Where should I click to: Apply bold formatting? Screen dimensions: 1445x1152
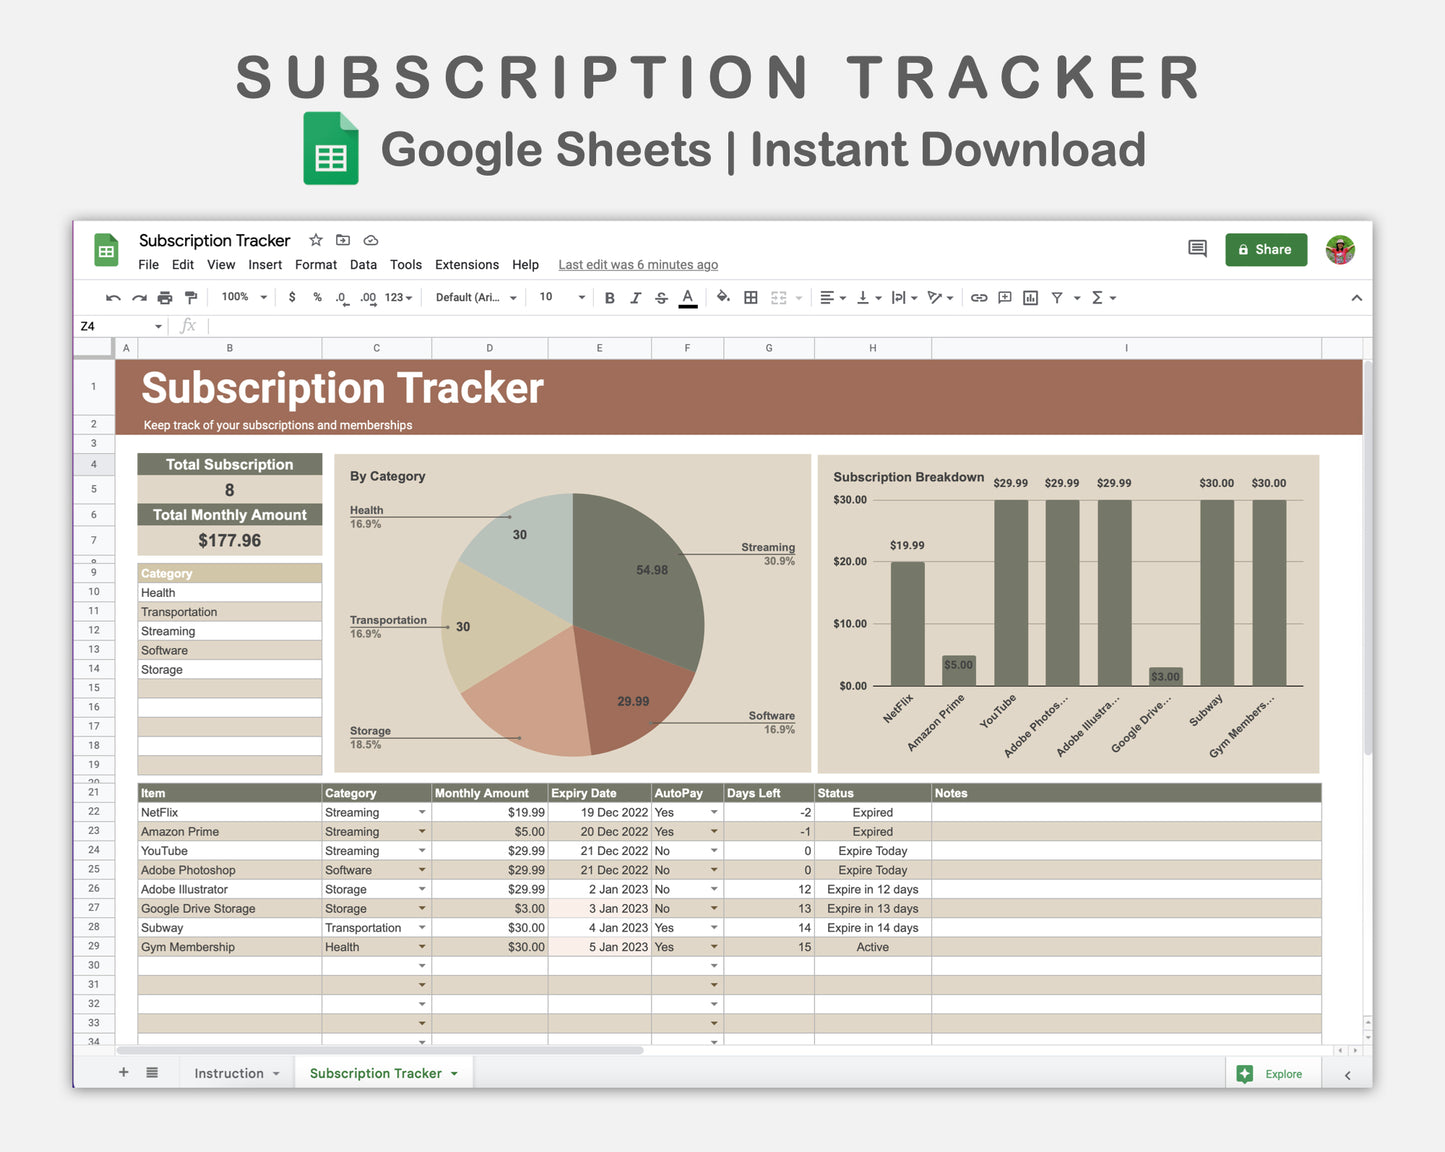click(610, 297)
